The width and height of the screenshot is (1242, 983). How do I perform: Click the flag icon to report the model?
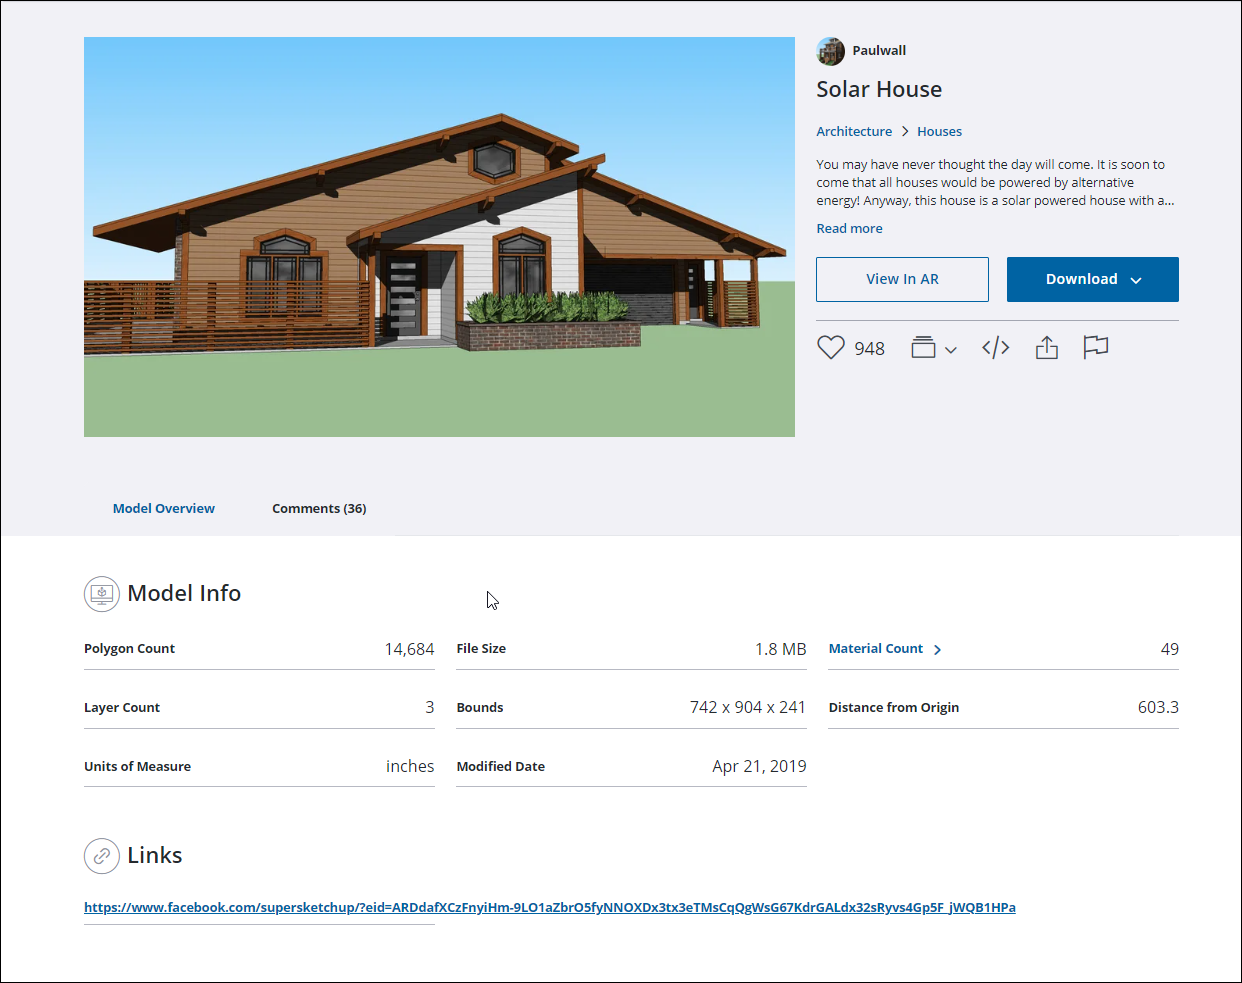click(1096, 347)
